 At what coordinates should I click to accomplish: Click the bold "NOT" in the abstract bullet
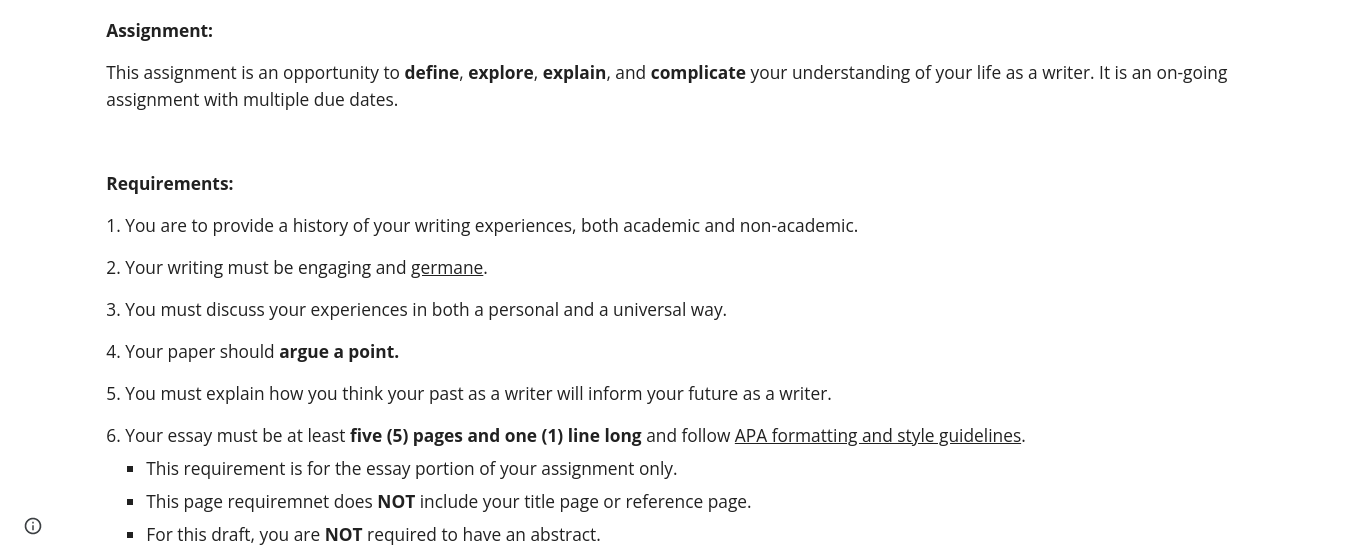pyautogui.click(x=343, y=535)
